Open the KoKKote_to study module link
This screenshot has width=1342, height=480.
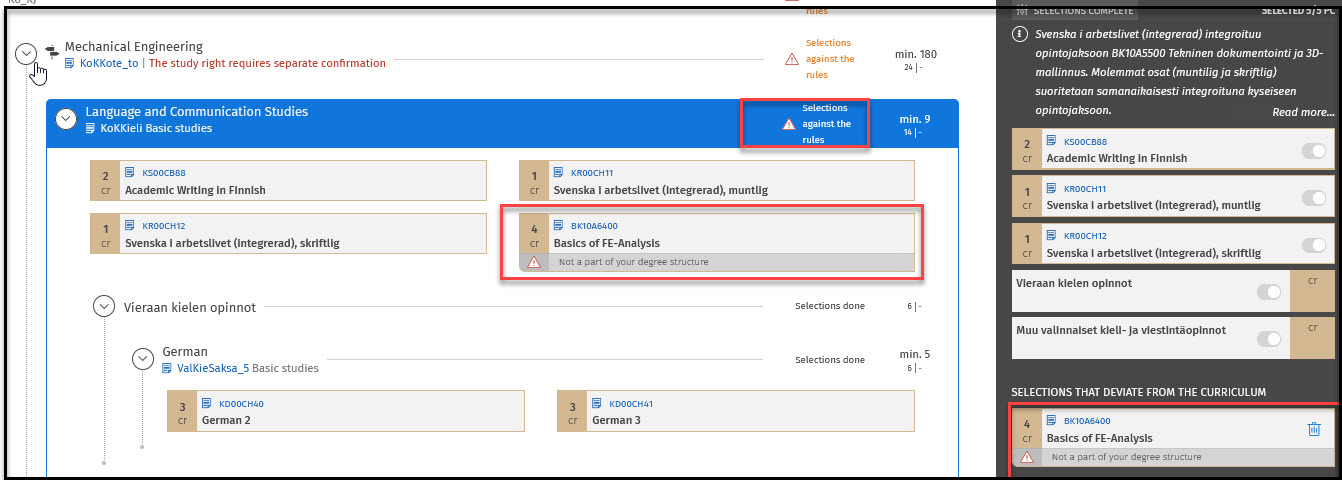(x=109, y=63)
